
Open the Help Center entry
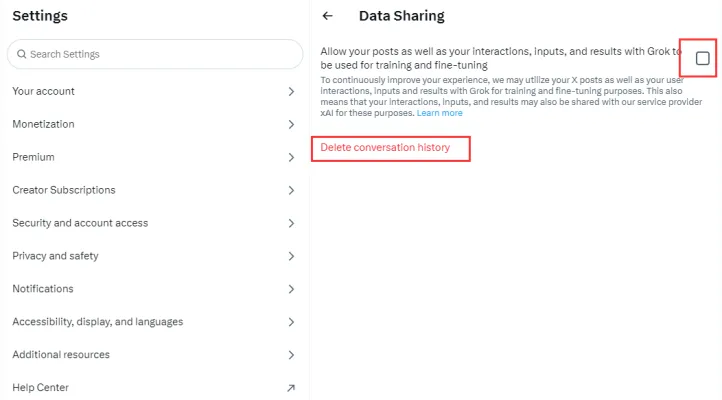40,388
